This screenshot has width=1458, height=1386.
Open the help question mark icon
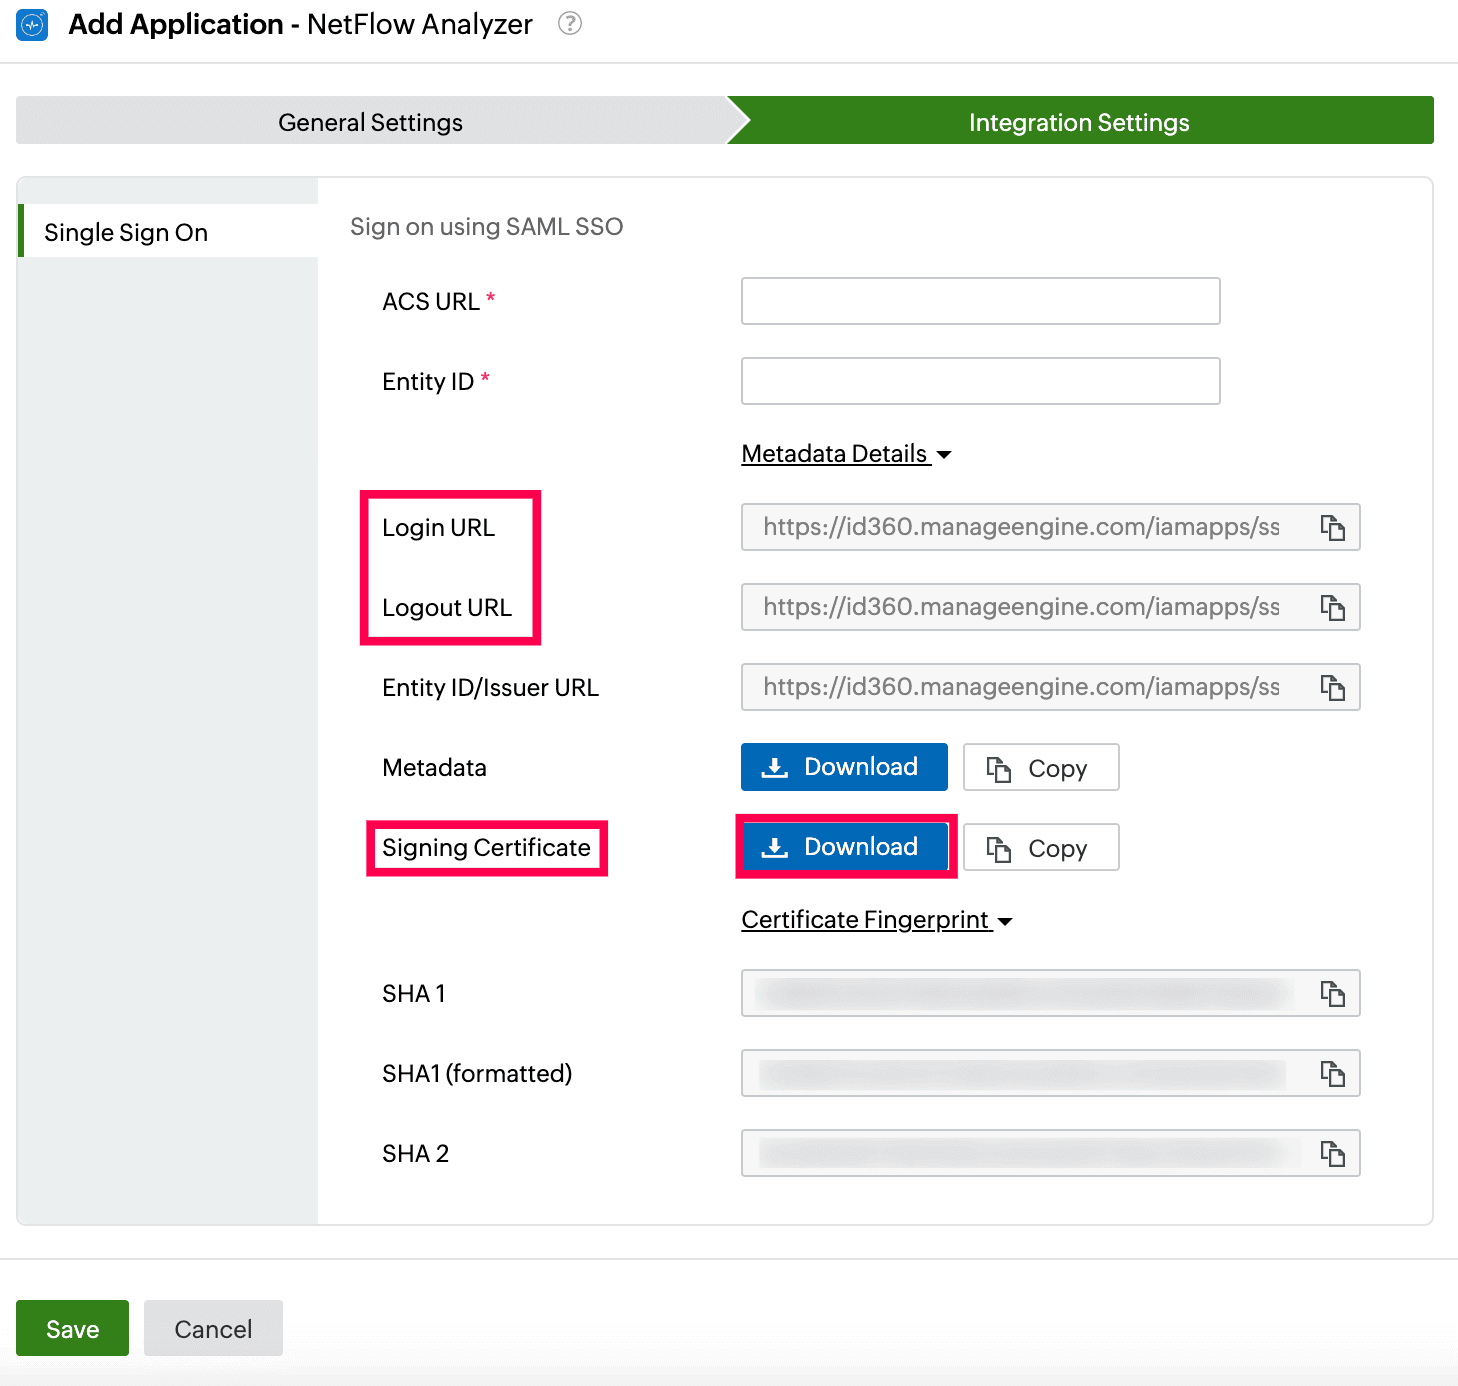570,23
